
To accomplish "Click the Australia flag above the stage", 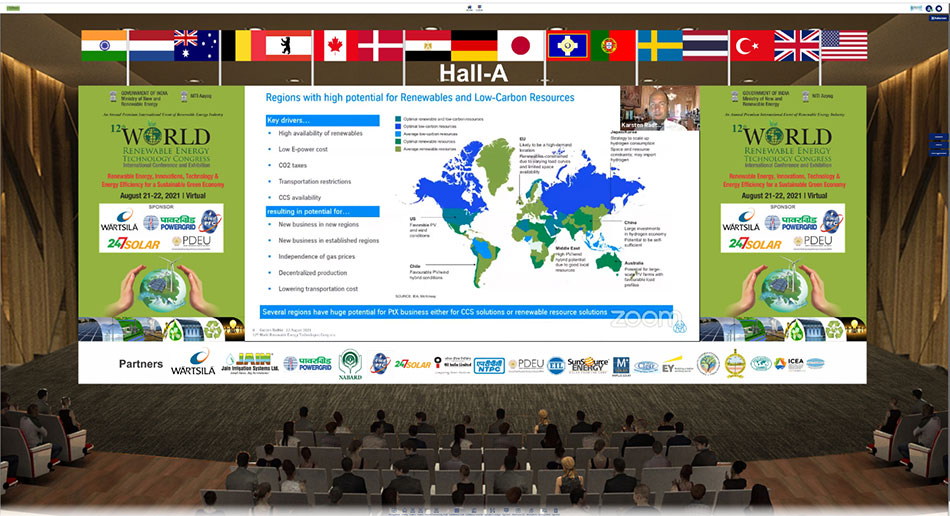I will click(196, 45).
